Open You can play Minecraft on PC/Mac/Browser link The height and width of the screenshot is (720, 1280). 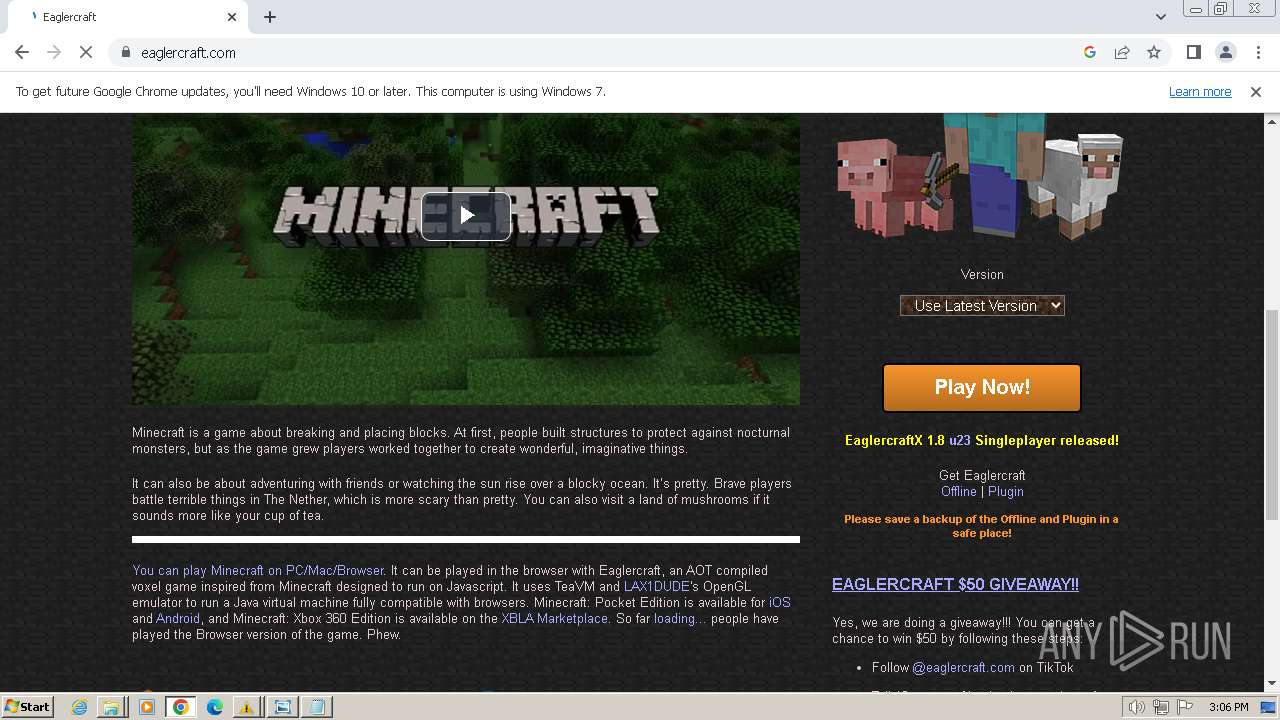pyautogui.click(x=258, y=570)
